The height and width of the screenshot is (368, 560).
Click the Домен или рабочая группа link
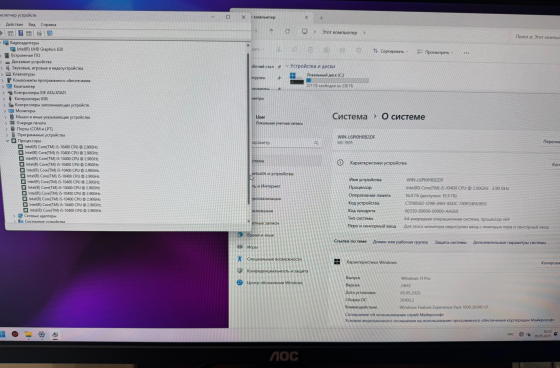400,242
